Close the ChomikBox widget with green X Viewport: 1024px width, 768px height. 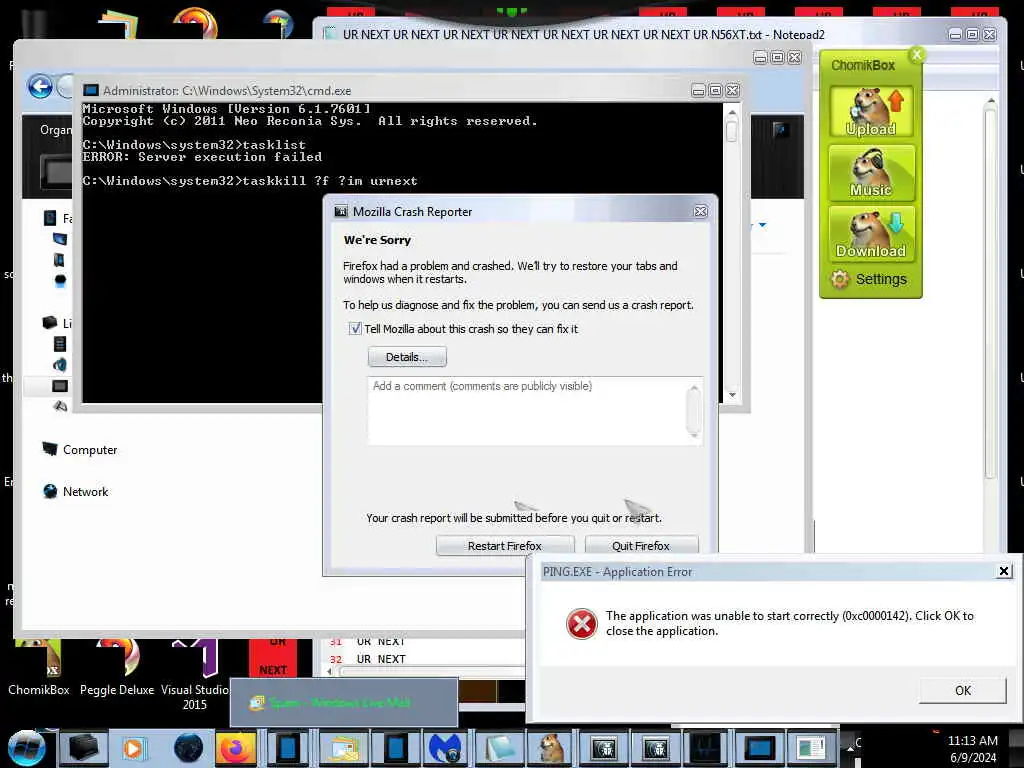tap(917, 55)
